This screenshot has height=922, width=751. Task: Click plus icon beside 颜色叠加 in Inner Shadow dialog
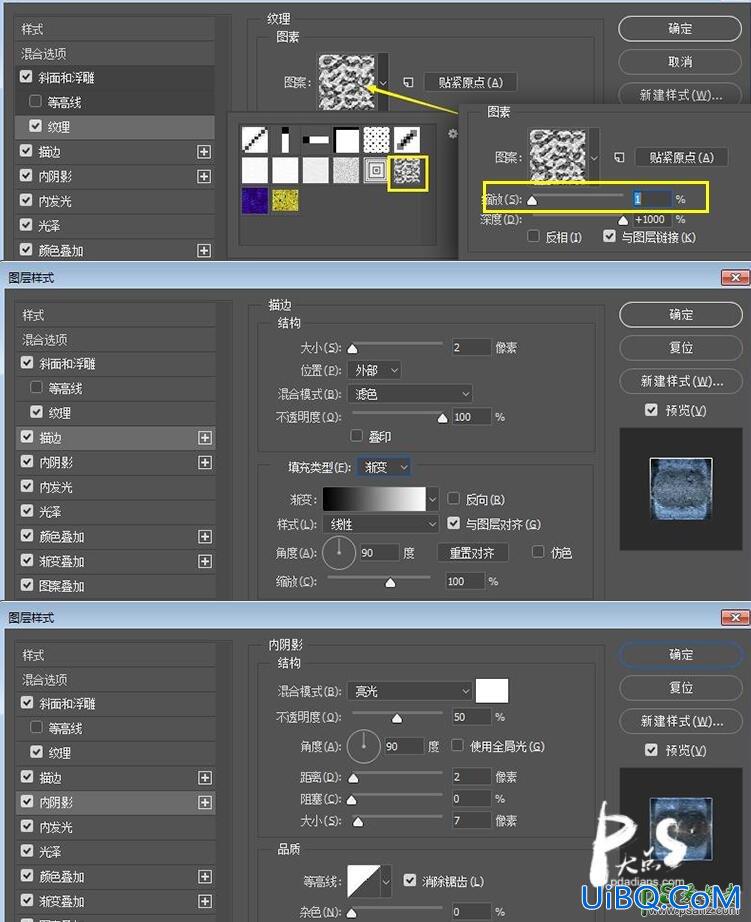tap(205, 876)
